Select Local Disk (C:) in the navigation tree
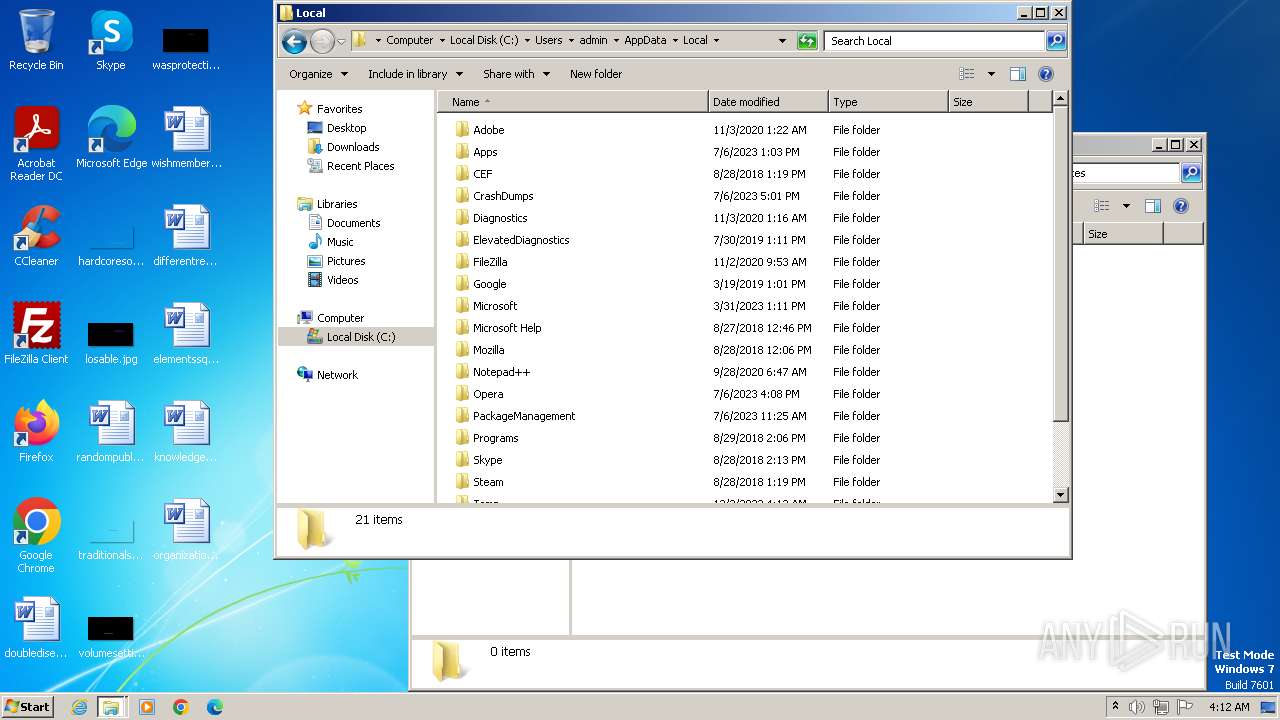1280x720 pixels. click(x=360, y=337)
